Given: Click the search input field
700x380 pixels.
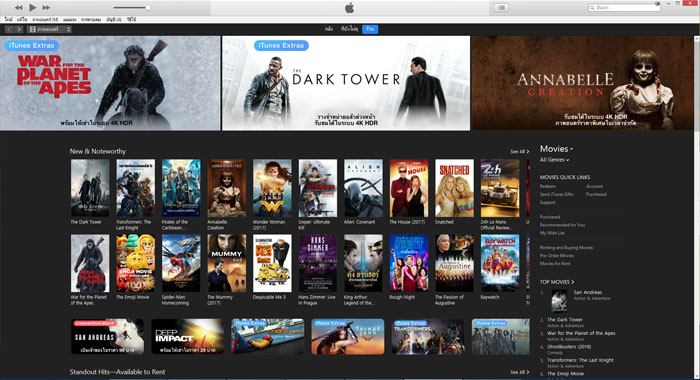Looking at the screenshot, I should coord(624,8).
